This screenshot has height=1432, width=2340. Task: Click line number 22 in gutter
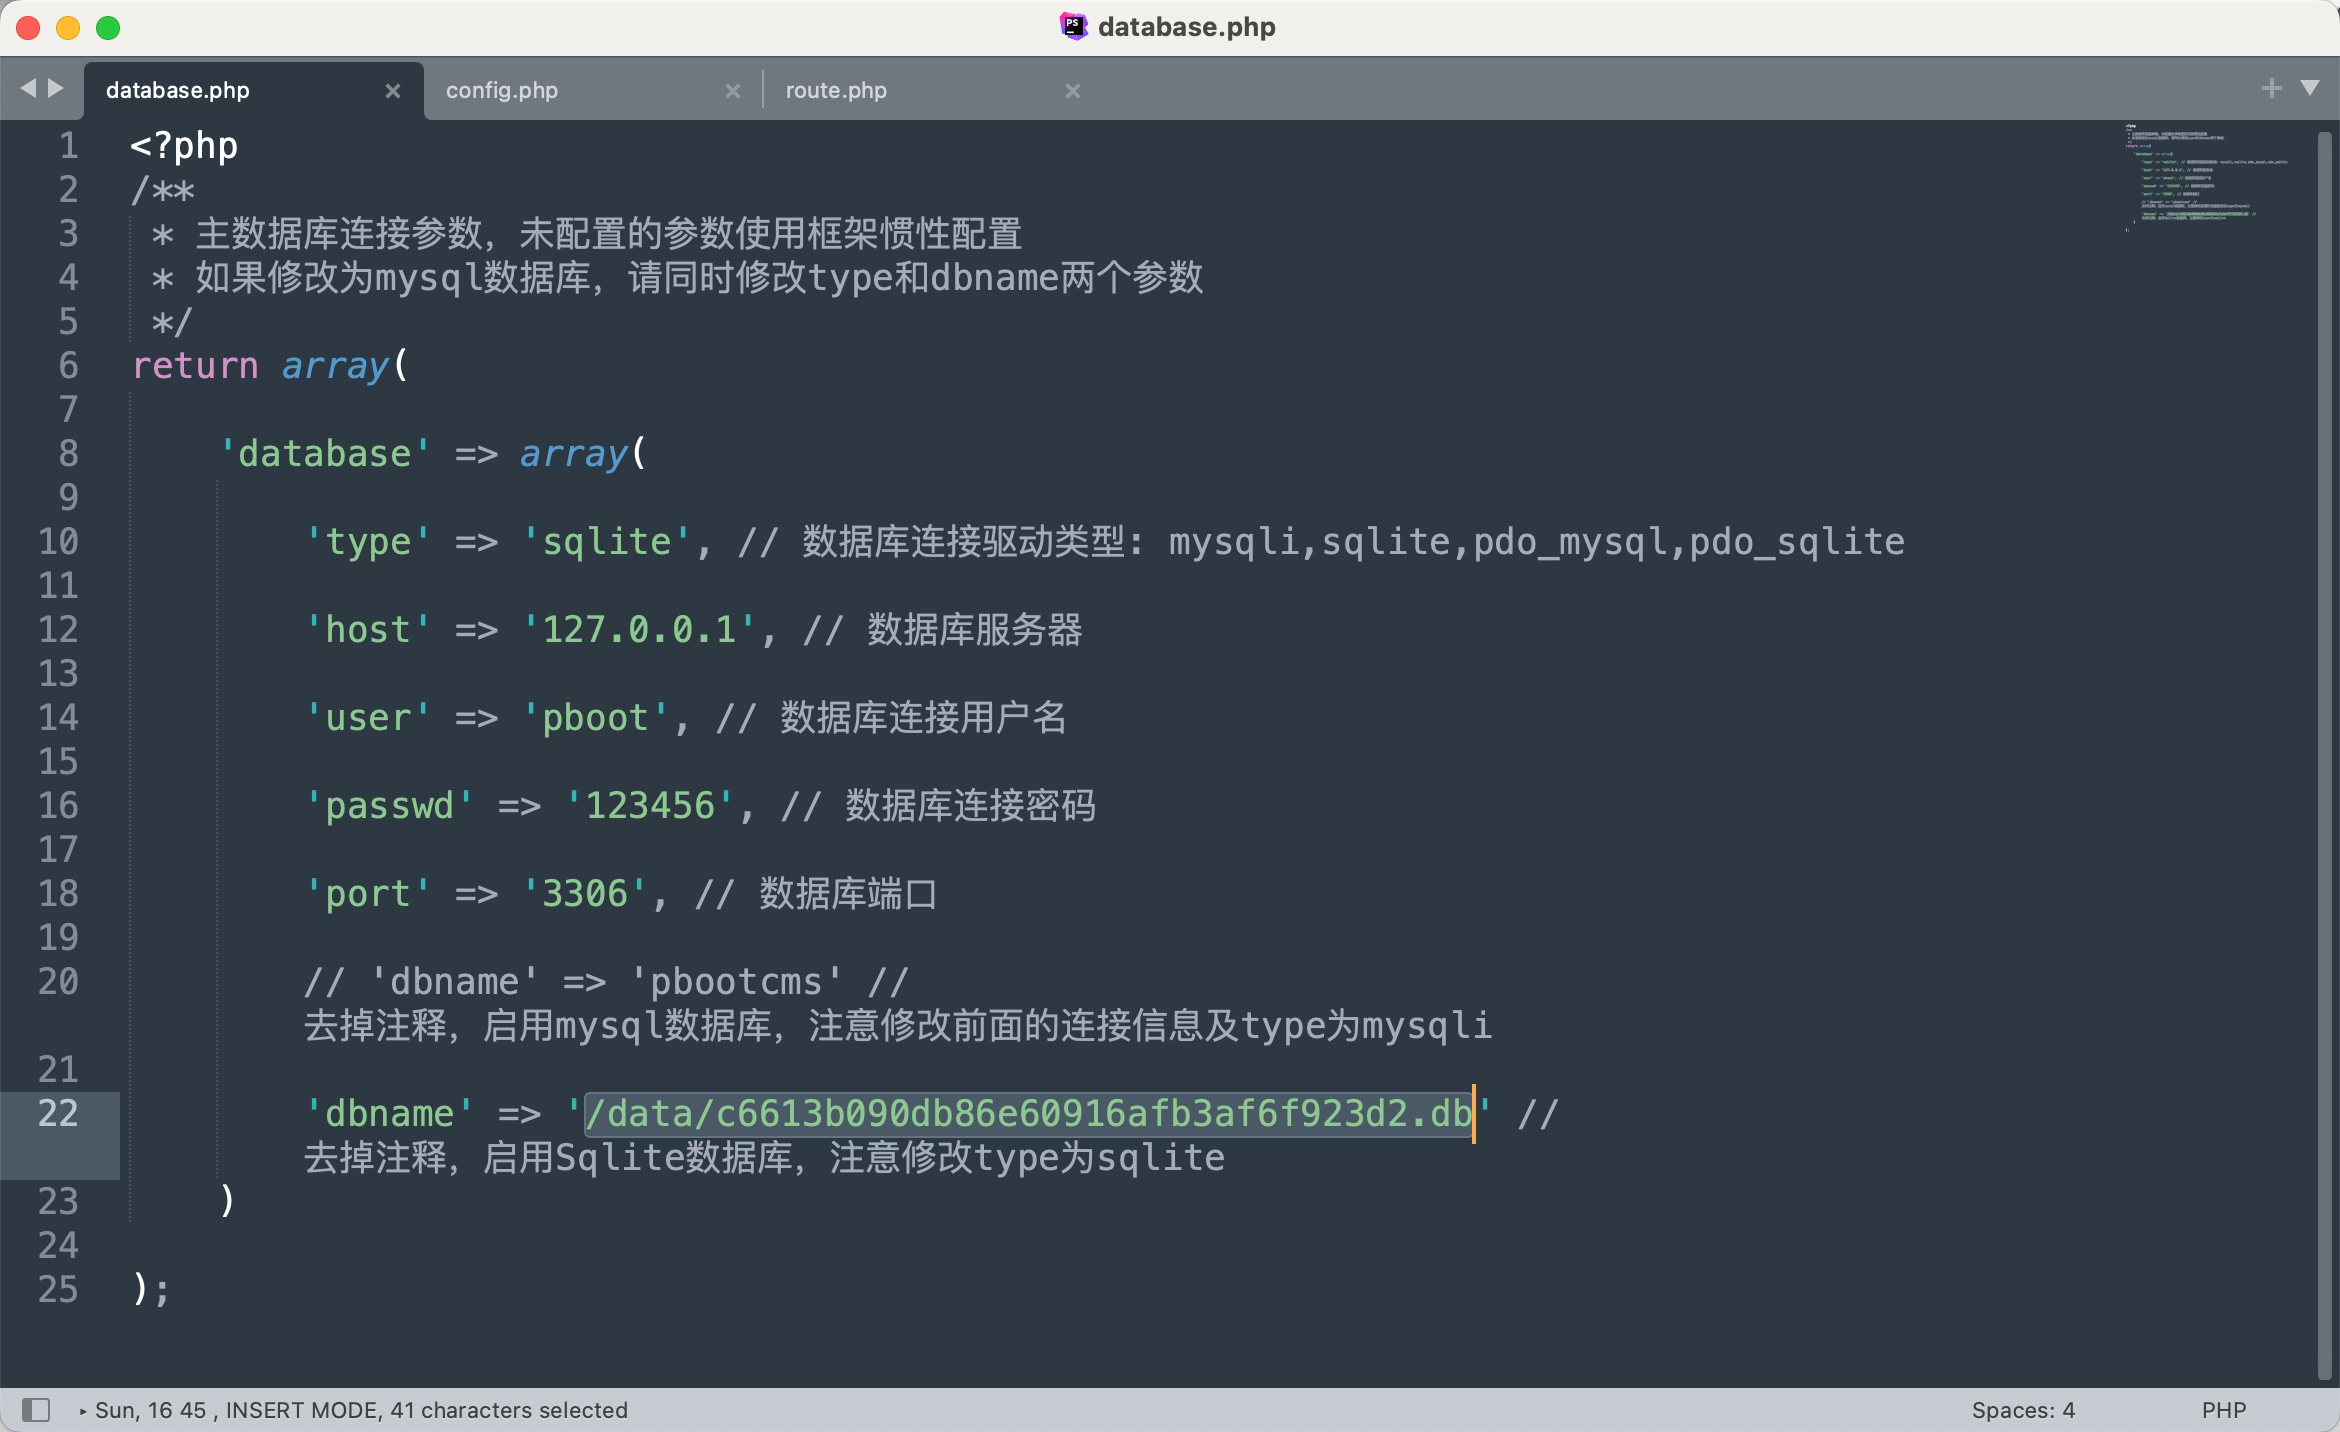(58, 1113)
